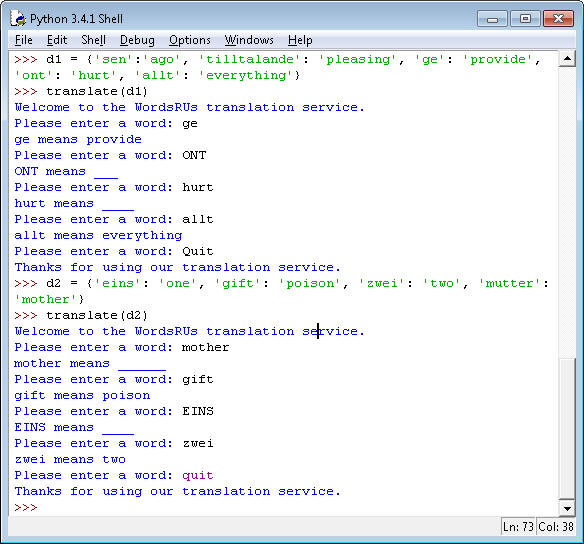Image resolution: width=584 pixels, height=544 pixels.
Task: Open the Debug menu
Action: (x=137, y=40)
